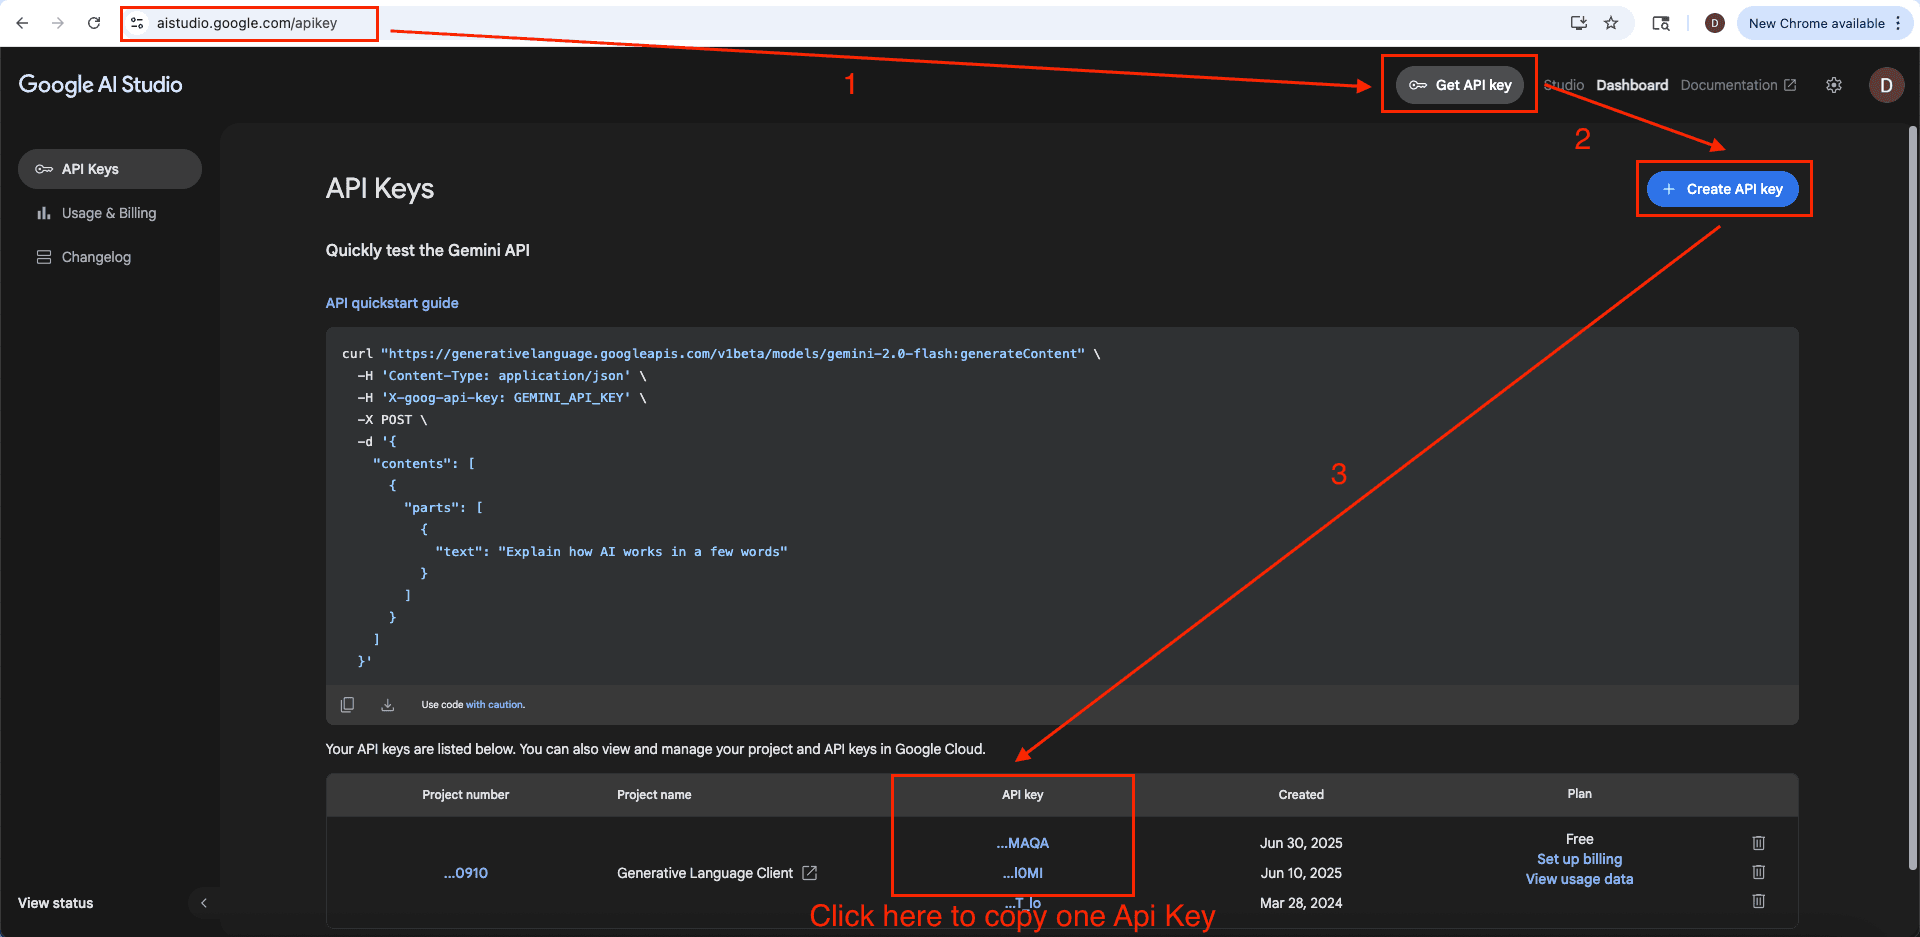Screen dimensions: 1920x937
Task: Open the API quickstart guide link
Action: [x=391, y=302]
